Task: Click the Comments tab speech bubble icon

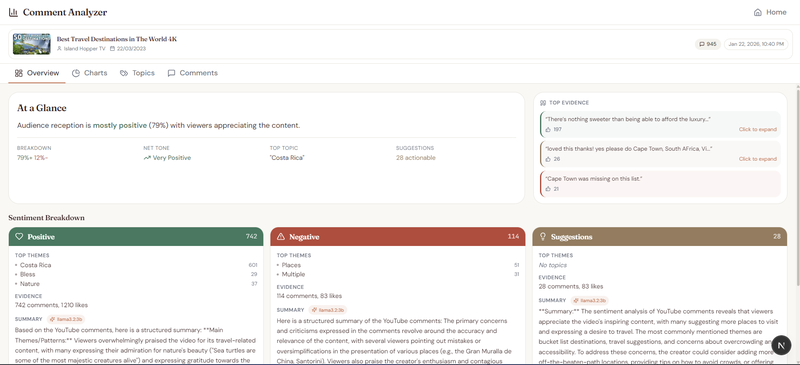Action: pos(171,73)
